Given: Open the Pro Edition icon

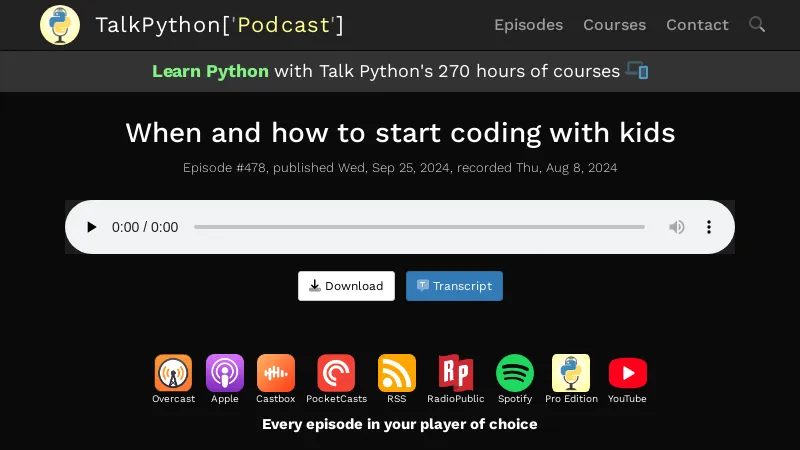Looking at the screenshot, I should pos(571,374).
